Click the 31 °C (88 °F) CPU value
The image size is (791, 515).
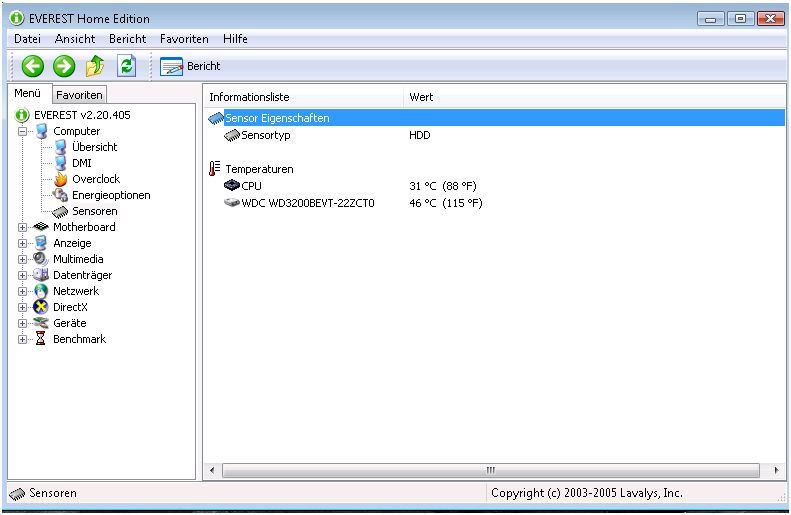click(x=442, y=186)
